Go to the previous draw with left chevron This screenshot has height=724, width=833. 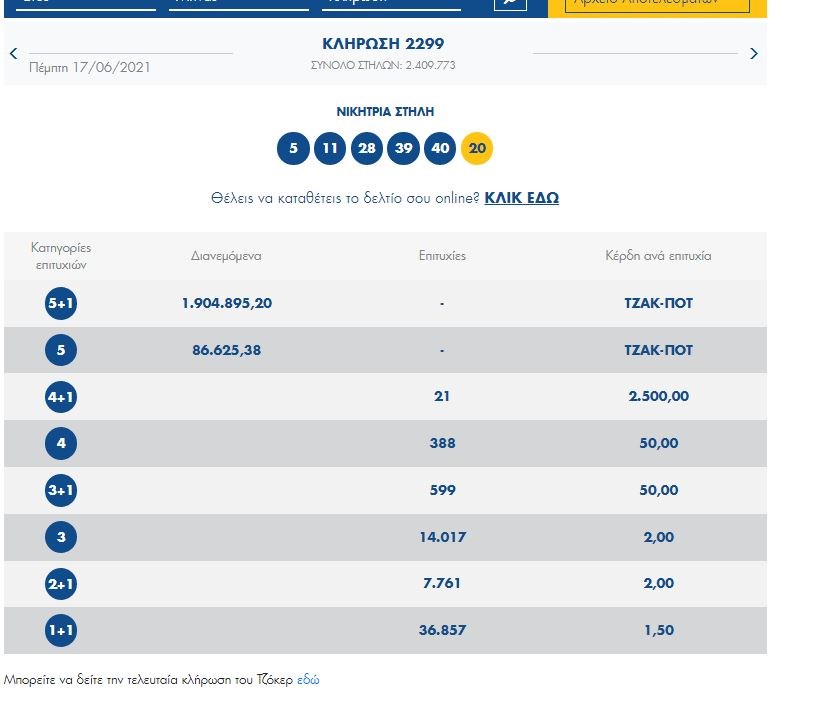(x=14, y=53)
